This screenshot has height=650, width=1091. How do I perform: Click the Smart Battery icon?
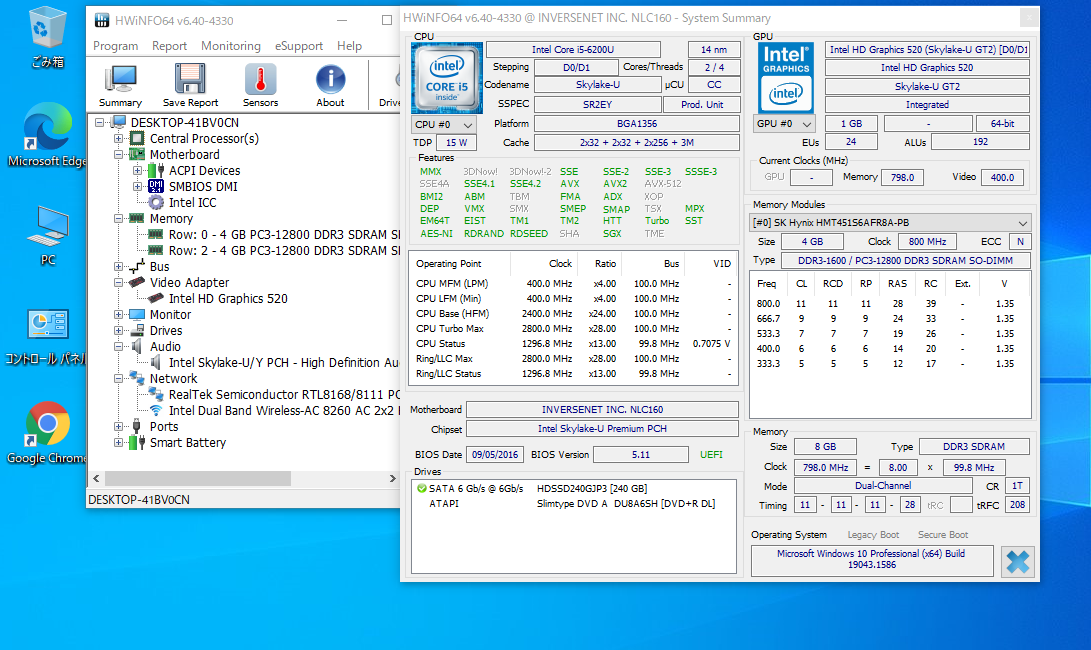tap(137, 443)
